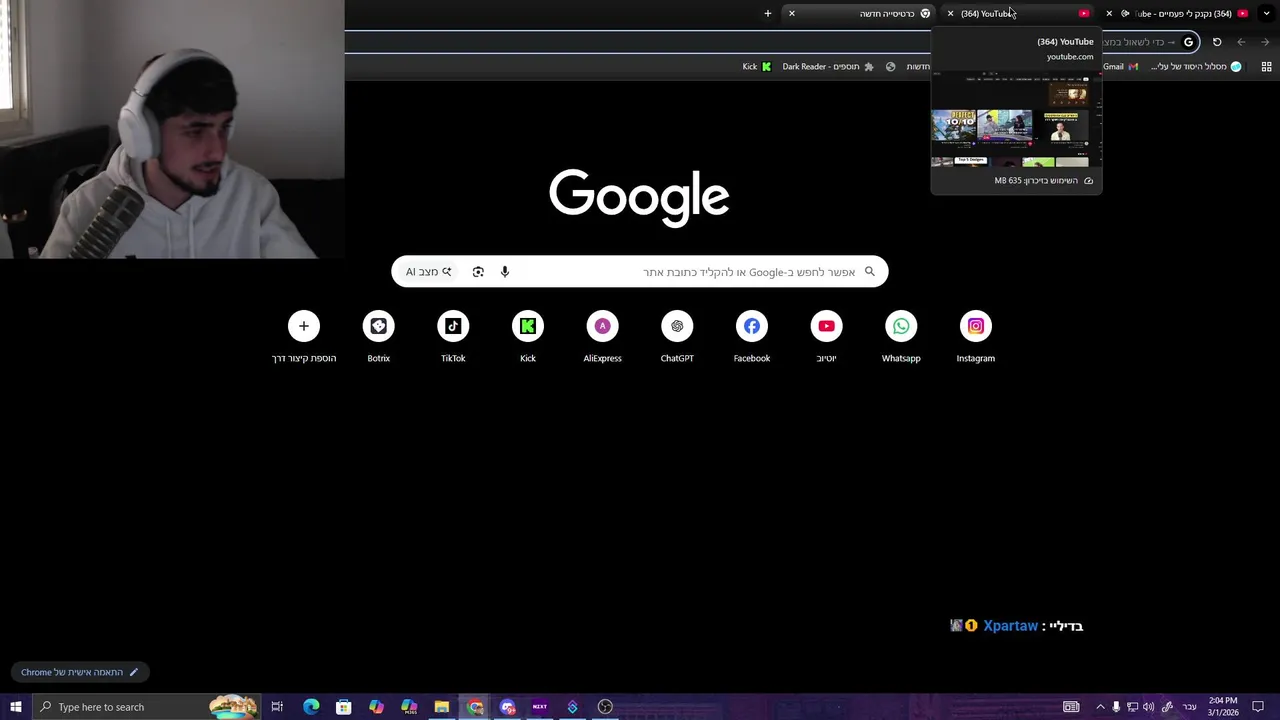Open OBS Studio from the taskbar
Image resolution: width=1280 pixels, height=720 pixels.
tap(605, 707)
